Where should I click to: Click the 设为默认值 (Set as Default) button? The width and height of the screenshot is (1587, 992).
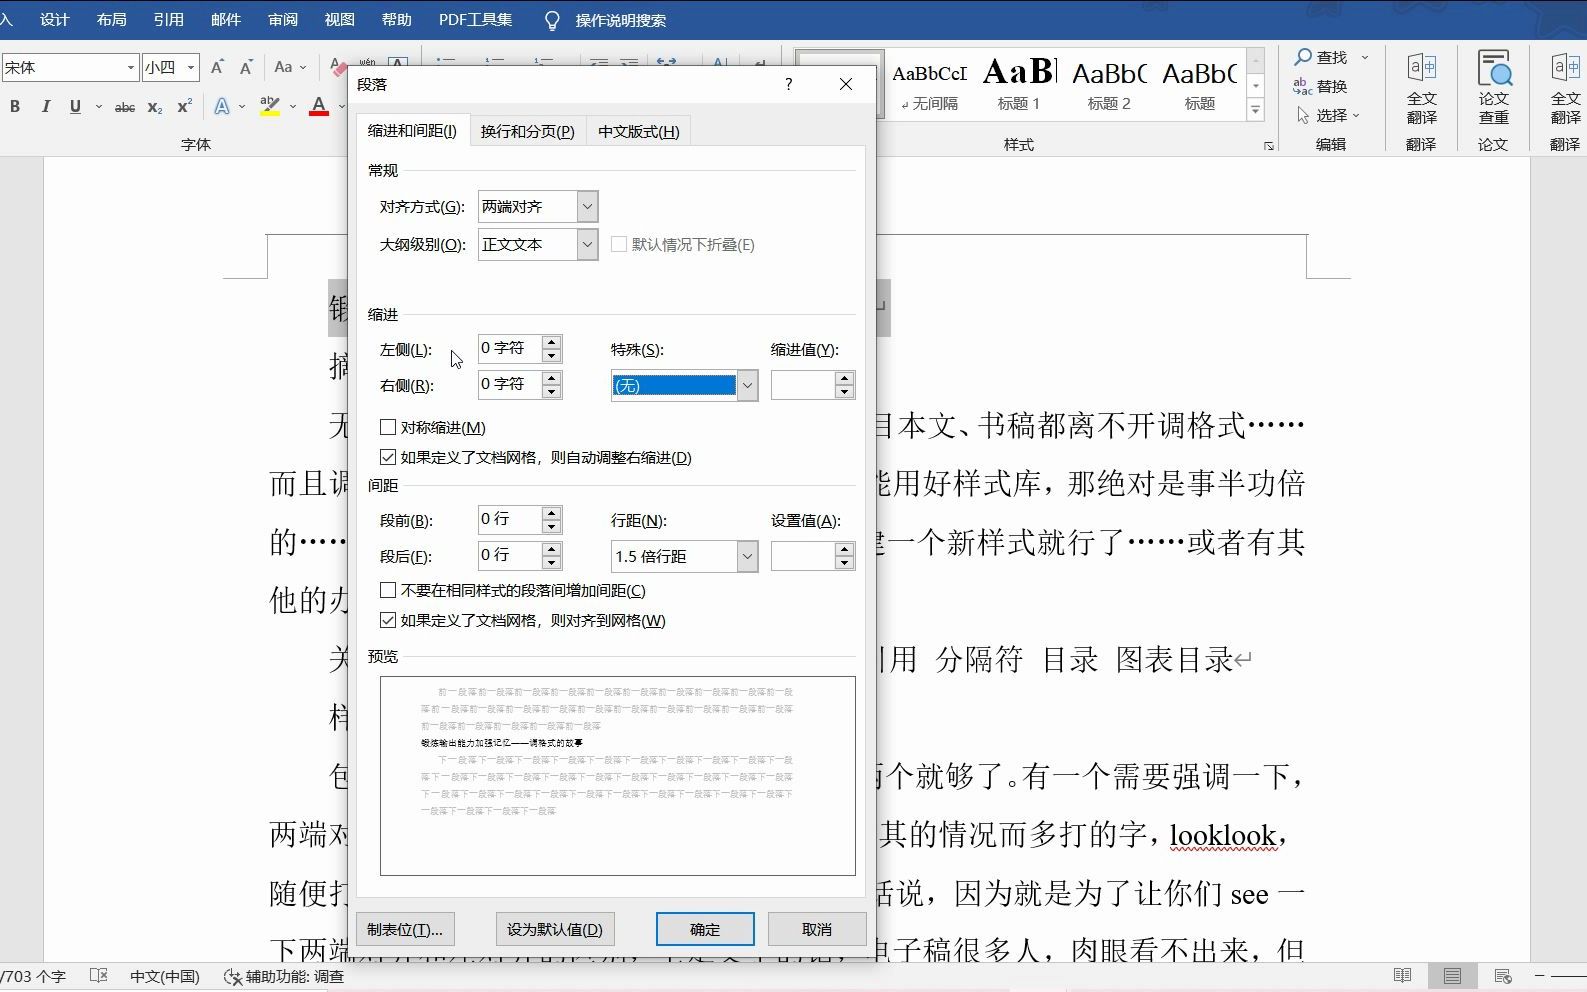555,929
